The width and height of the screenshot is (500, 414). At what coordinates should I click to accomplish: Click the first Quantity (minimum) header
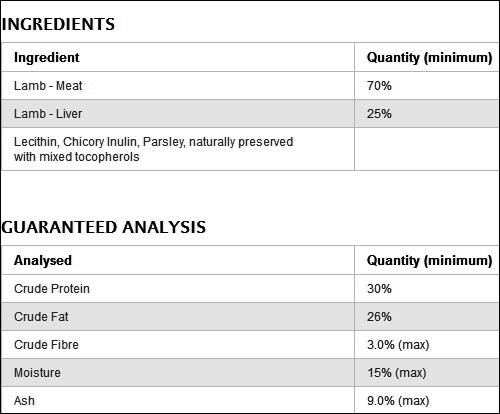click(x=429, y=57)
